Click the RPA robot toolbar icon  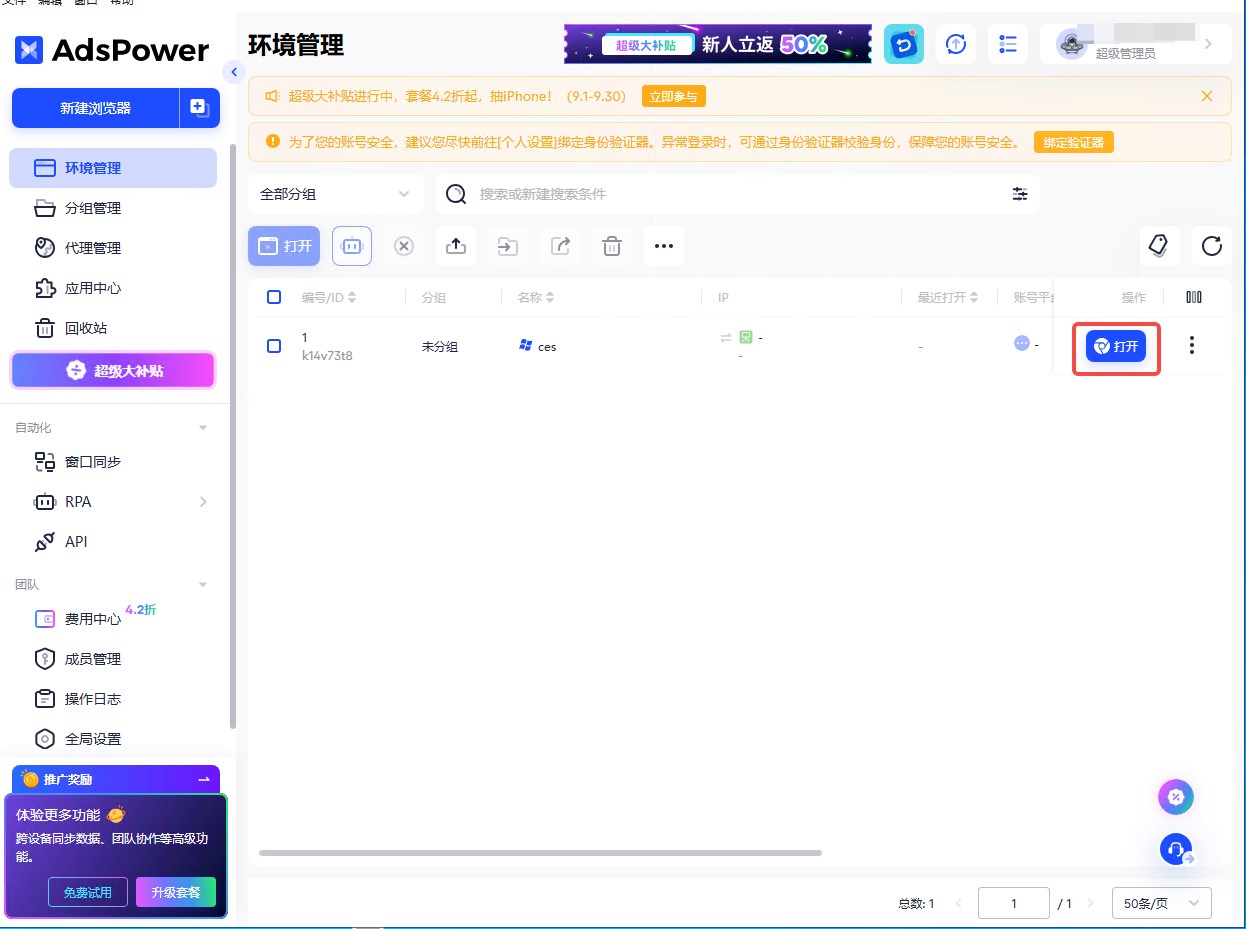pos(352,246)
